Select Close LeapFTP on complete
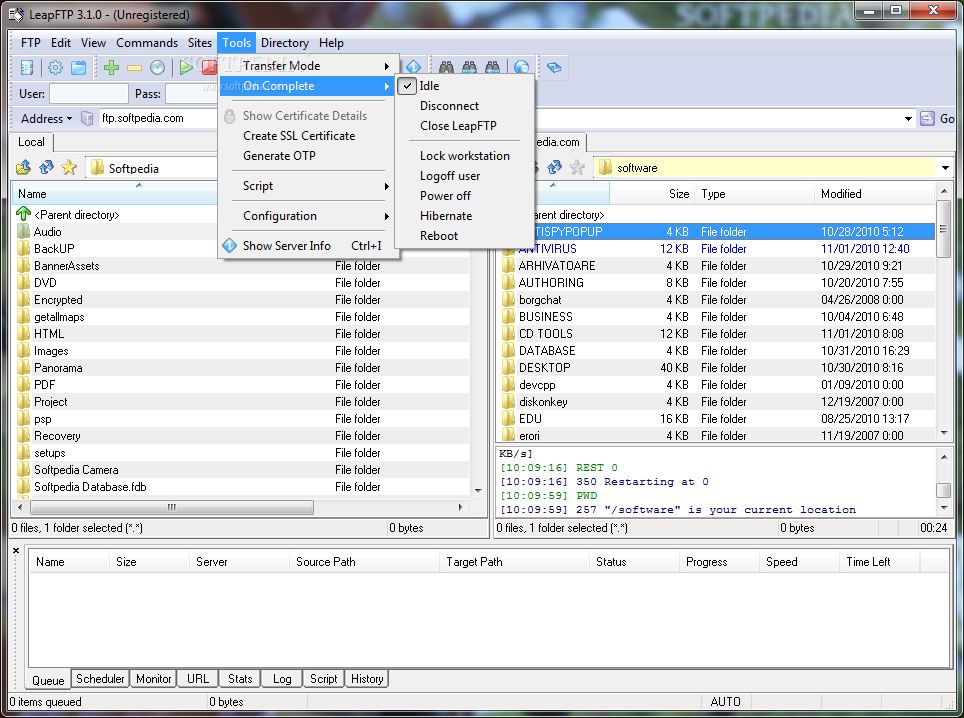The width and height of the screenshot is (964, 718). (464, 125)
